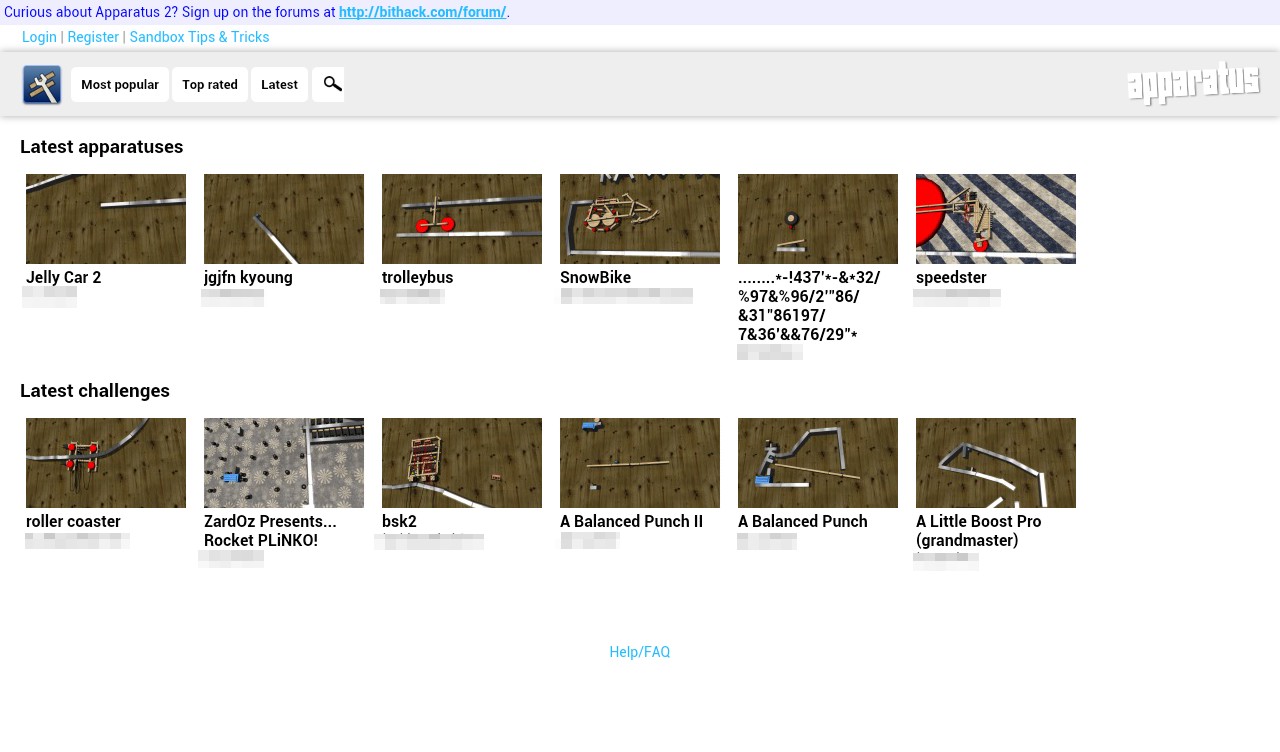This screenshot has height=752, width=1280.
Task: Open Sandbox Tips & Tricks
Action: click(199, 37)
